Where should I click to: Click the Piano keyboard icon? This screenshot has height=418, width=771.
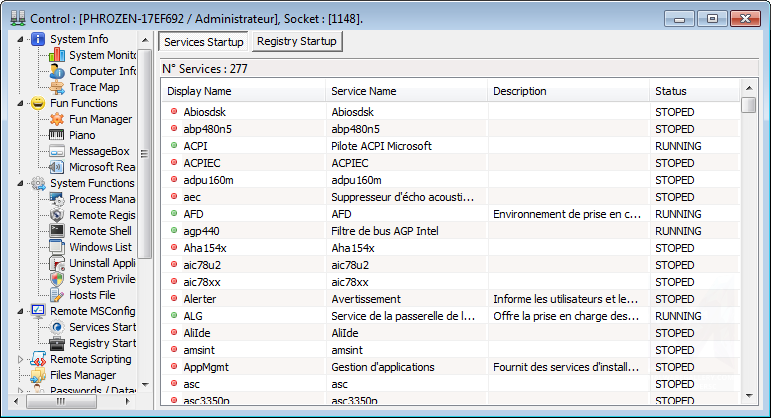(57, 135)
